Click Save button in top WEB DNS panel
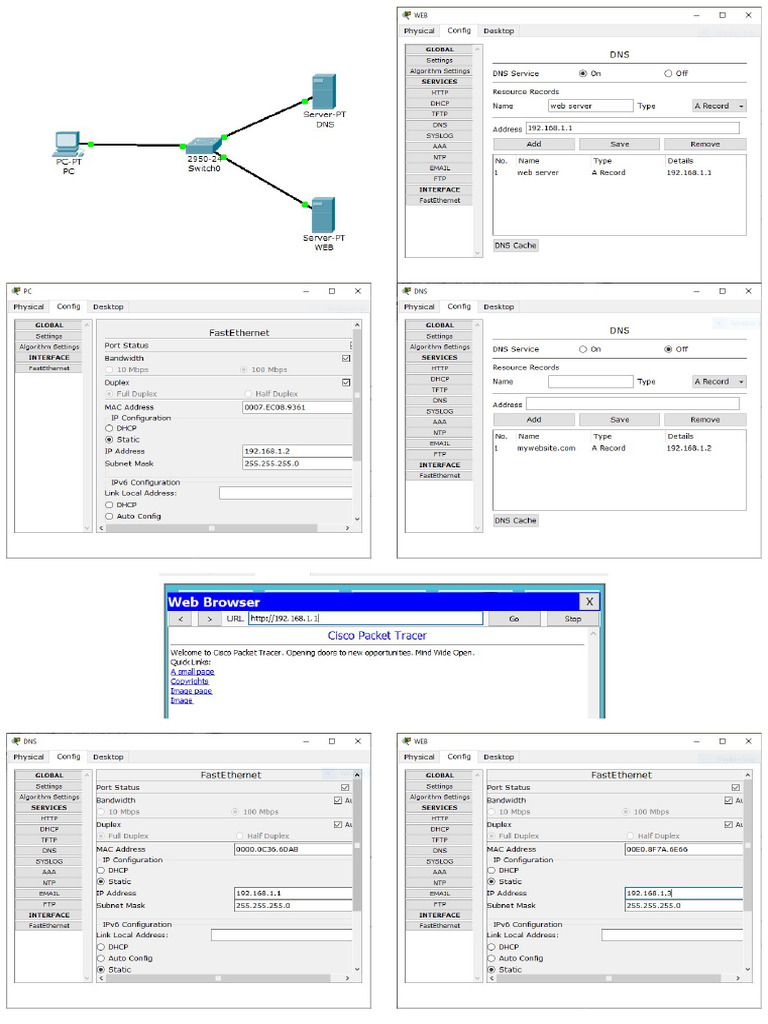 point(619,144)
